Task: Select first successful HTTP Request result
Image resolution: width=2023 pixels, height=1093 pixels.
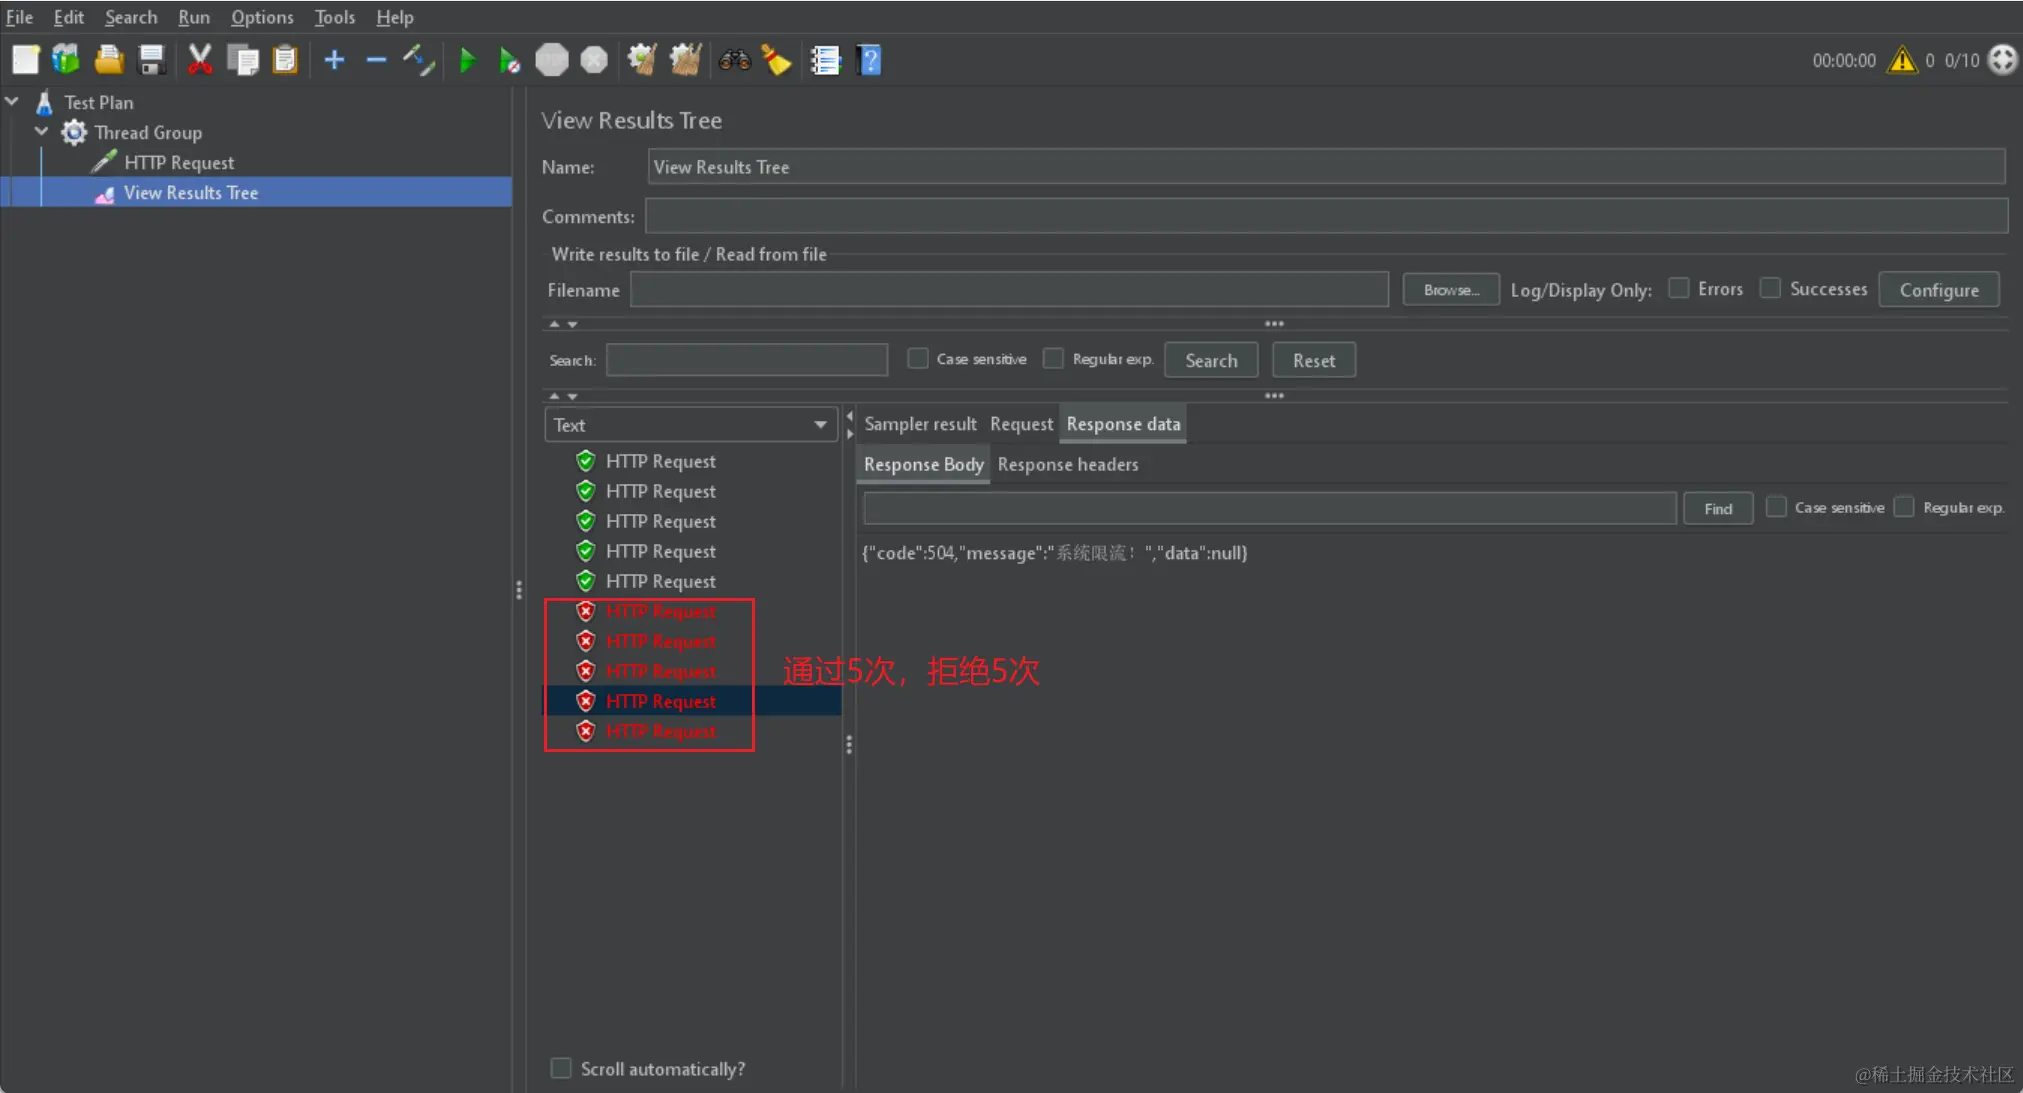Action: coord(660,461)
